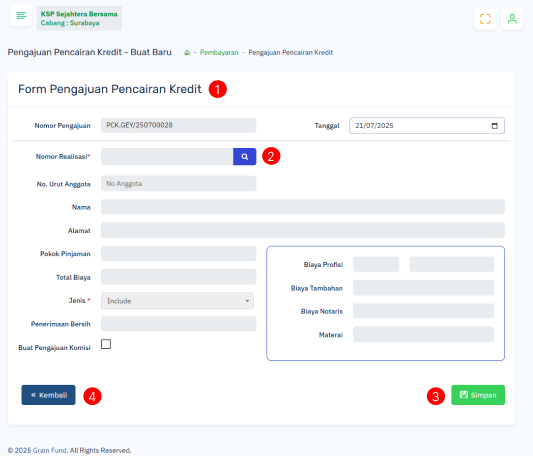
Task: Open the Tanggal calendar picker icon
Action: 495,126
